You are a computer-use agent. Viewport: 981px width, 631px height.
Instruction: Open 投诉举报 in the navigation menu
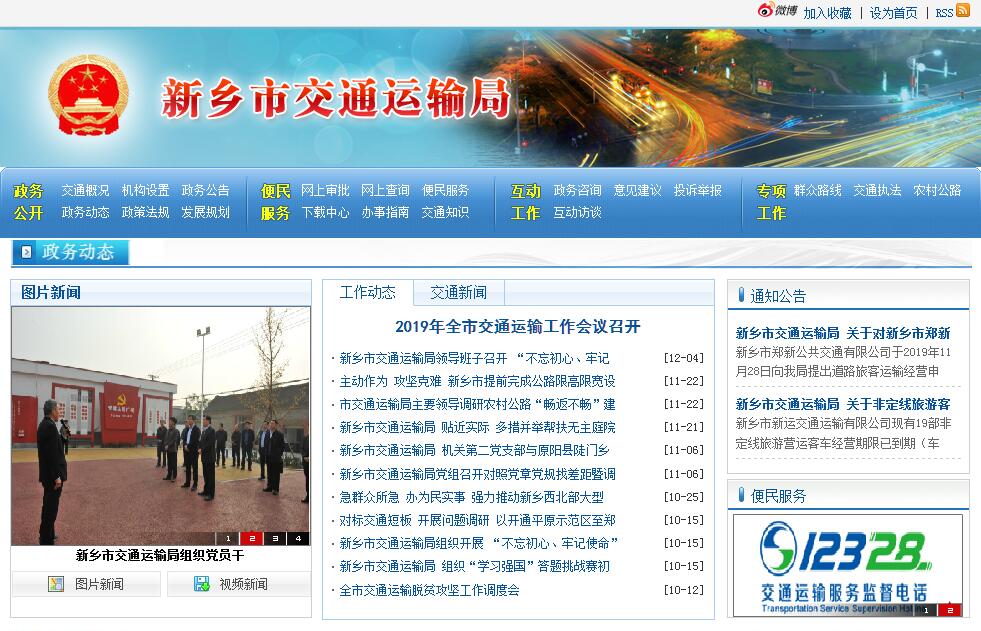coord(697,190)
